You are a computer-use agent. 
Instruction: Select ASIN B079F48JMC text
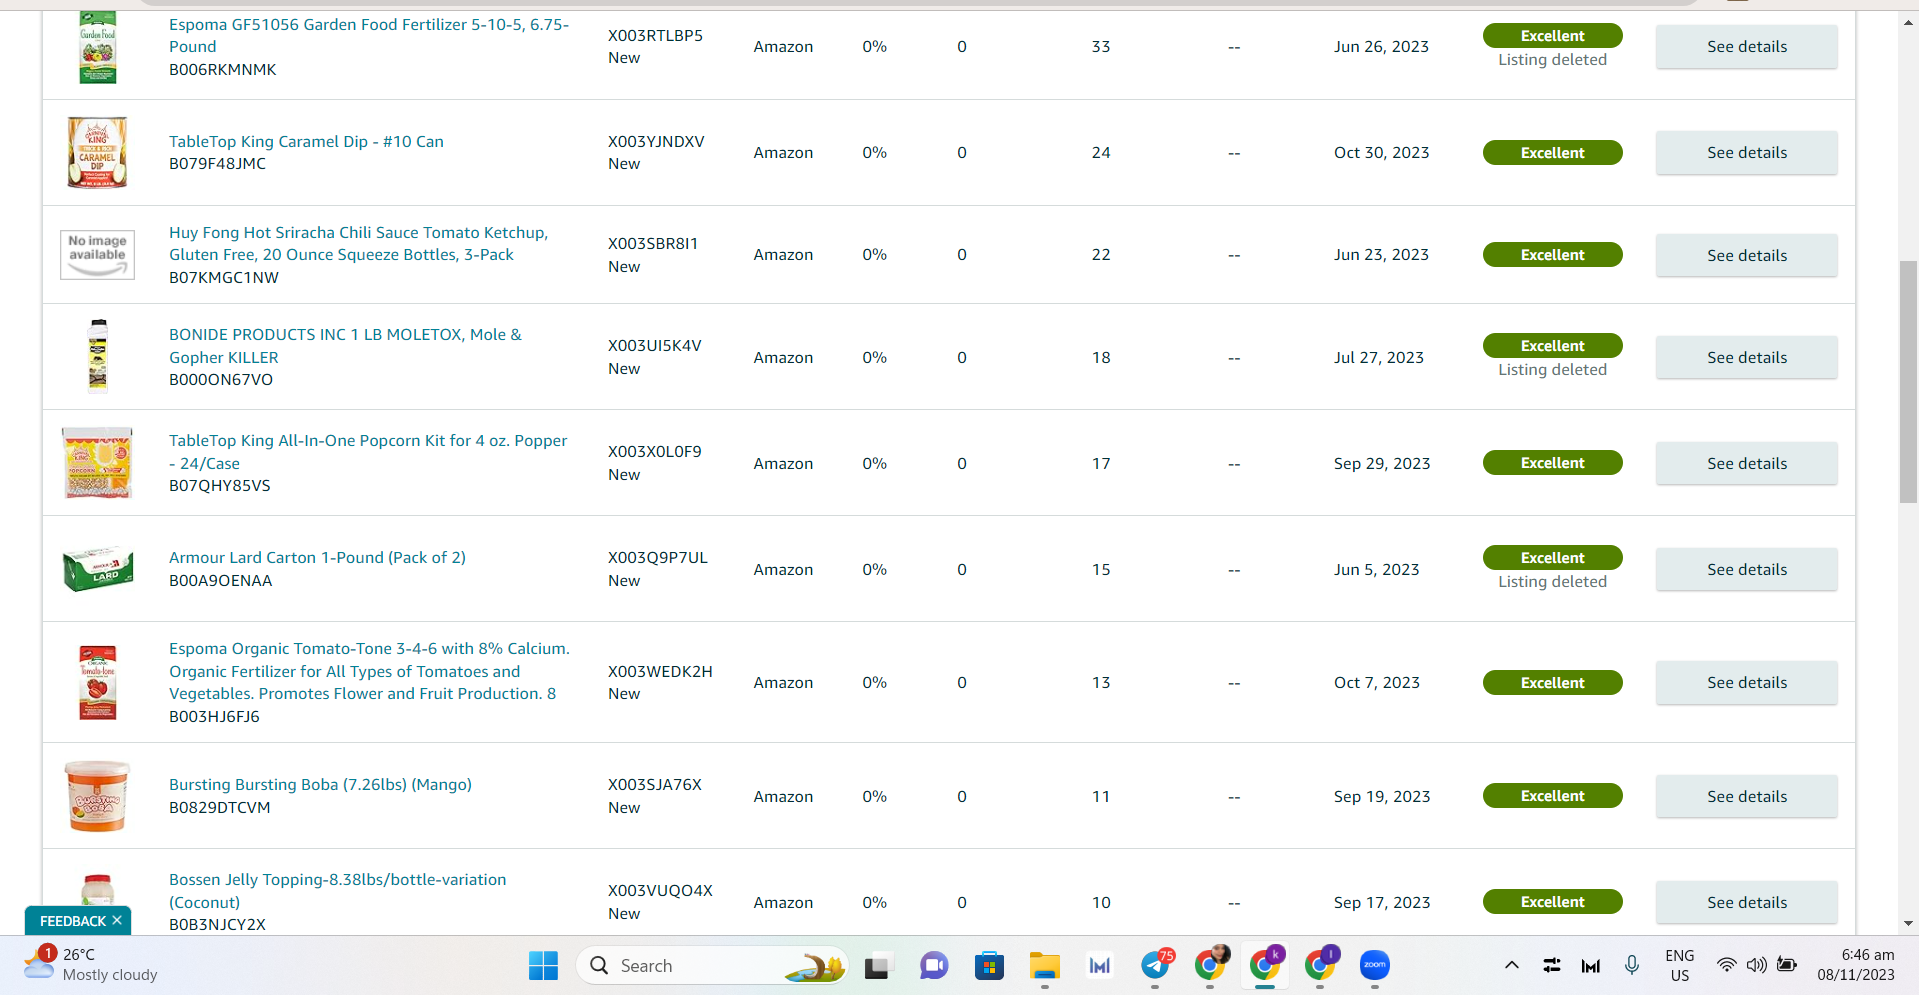(217, 164)
